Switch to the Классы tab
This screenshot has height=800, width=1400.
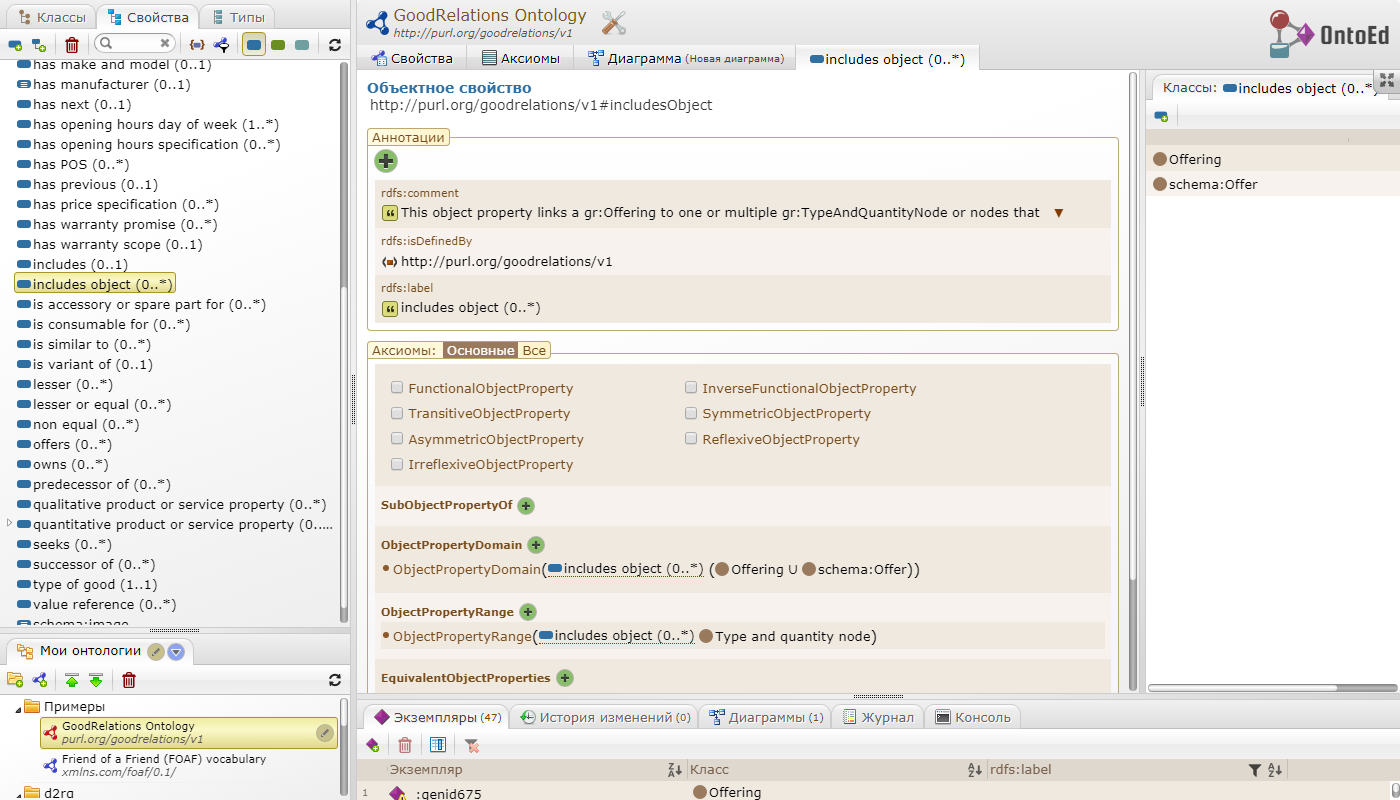pyautogui.click(x=50, y=17)
